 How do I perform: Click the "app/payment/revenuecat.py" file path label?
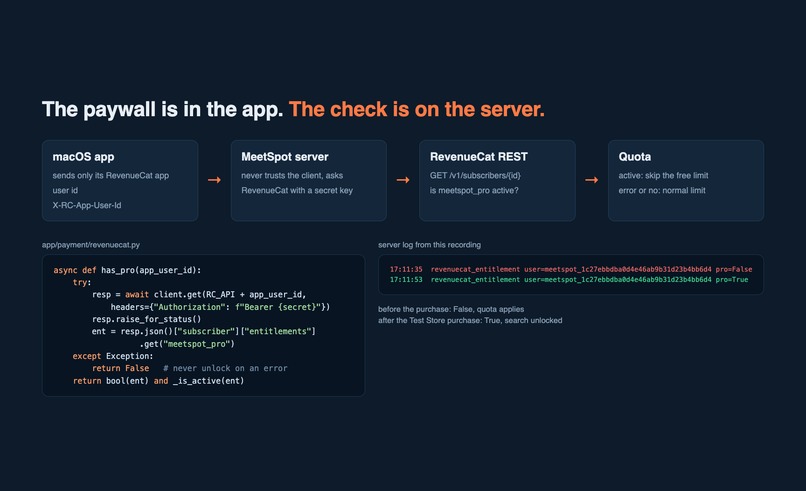point(91,245)
